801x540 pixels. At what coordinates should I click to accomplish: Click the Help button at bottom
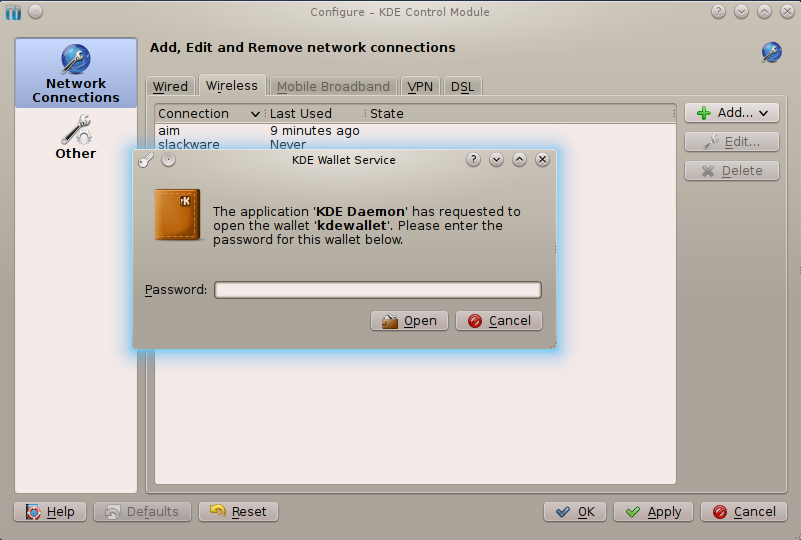coord(50,511)
